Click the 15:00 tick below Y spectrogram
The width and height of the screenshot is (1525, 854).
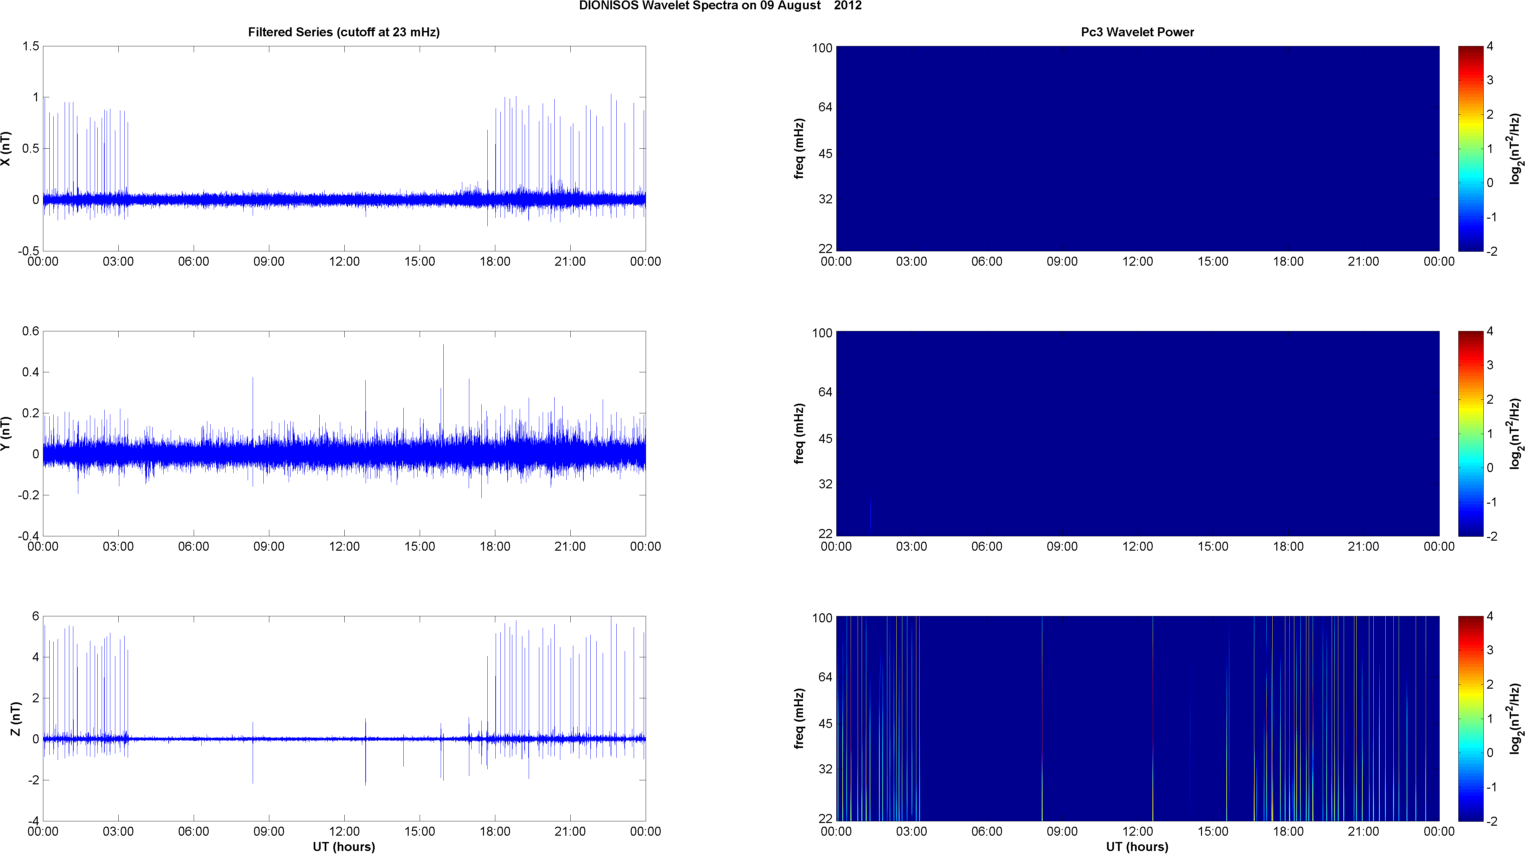point(1213,547)
